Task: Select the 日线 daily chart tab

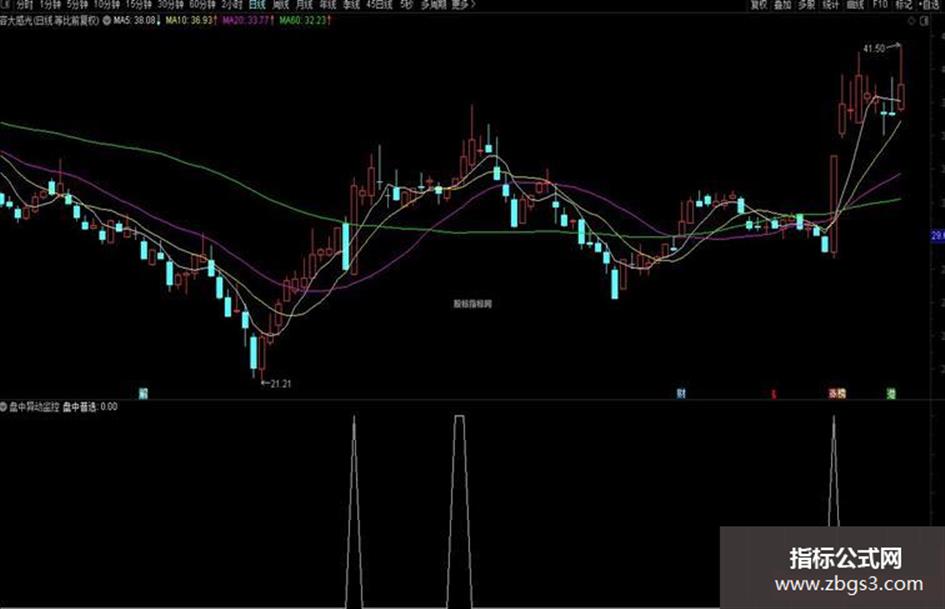Action: (x=257, y=4)
